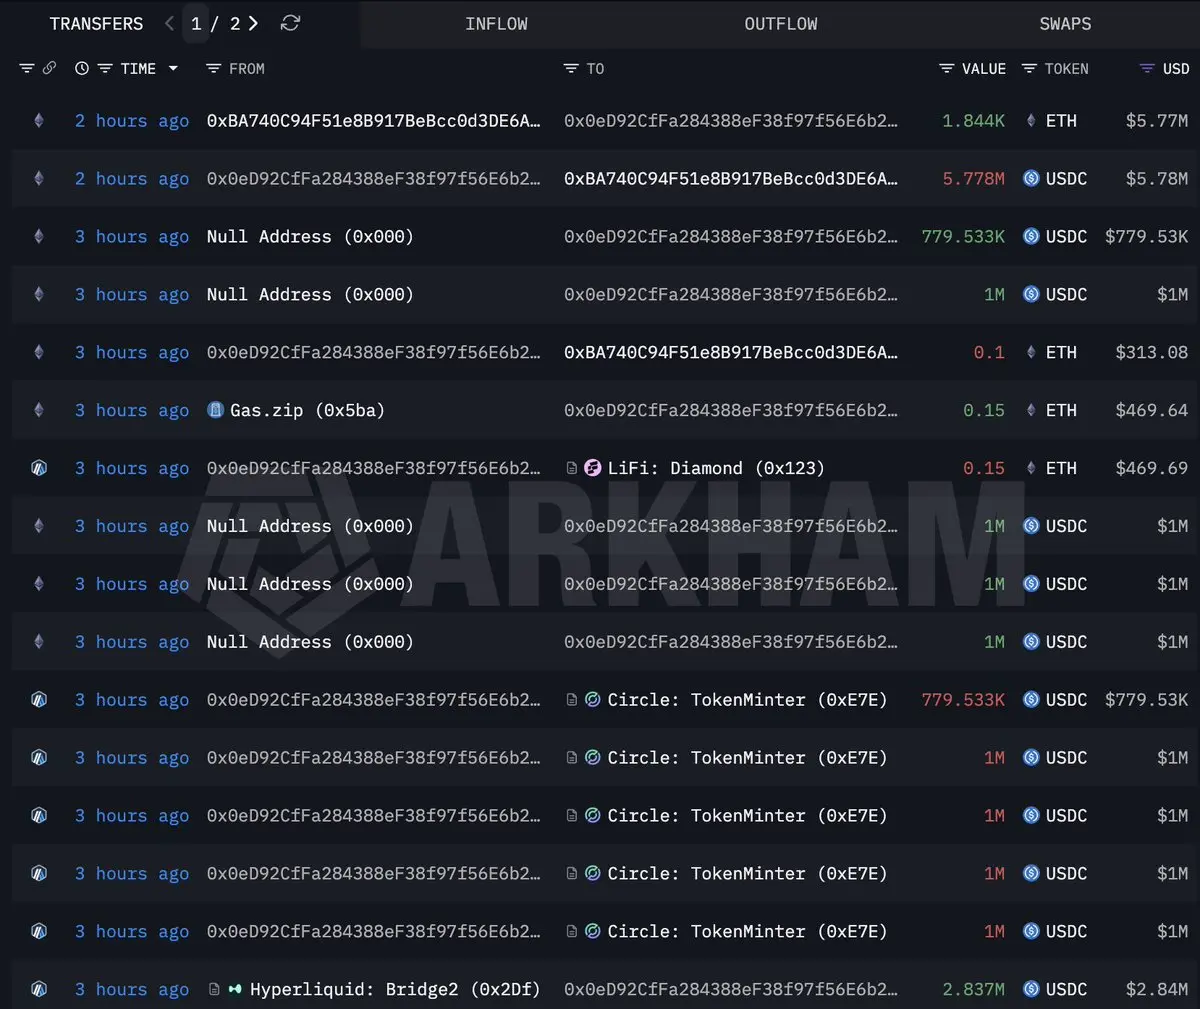Click the 5.778M value cell
This screenshot has height=1009, width=1200.
click(973, 179)
